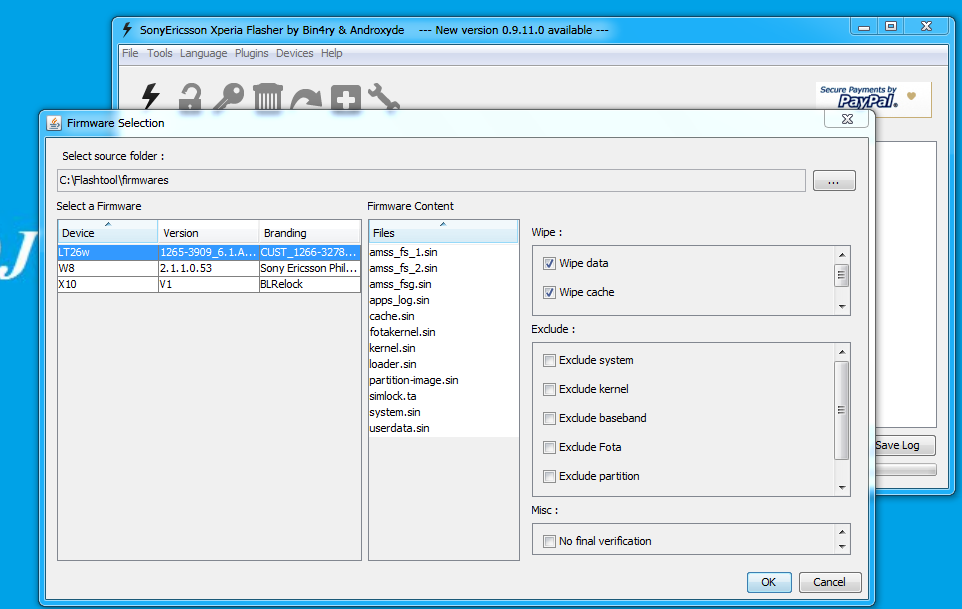Click BLRelock branding cell

click(309, 284)
